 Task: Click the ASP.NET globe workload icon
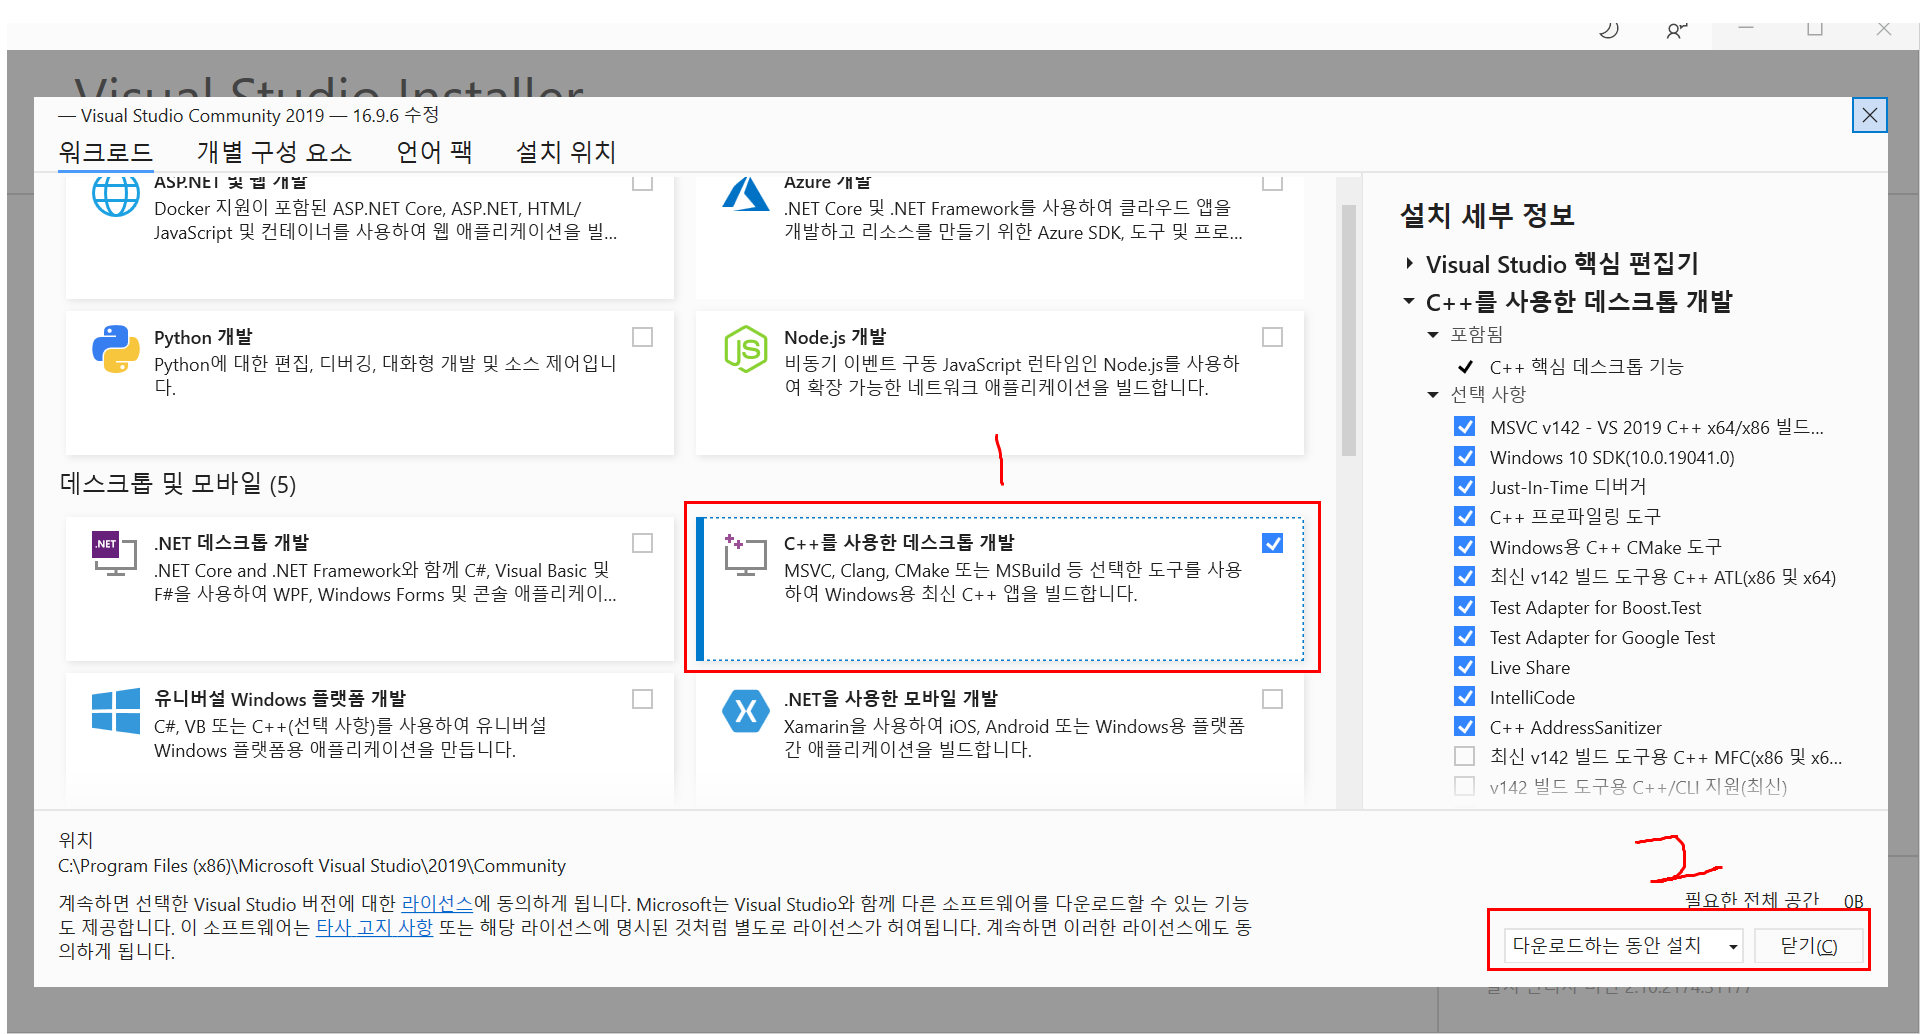tap(116, 196)
